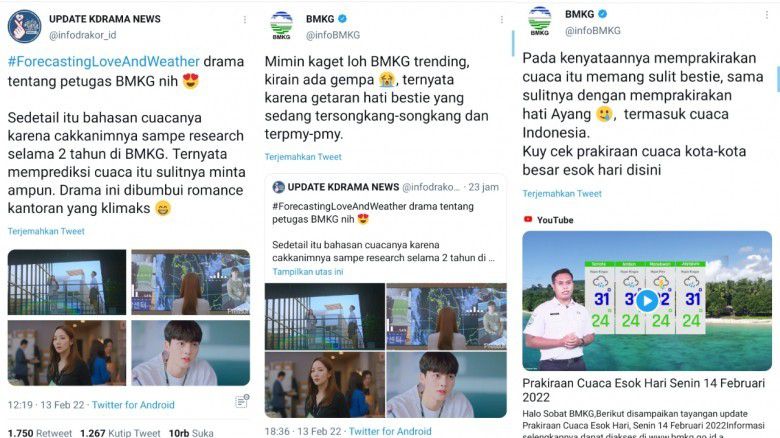Click BMKG logo avatar in middle tweet
Viewport: 780px width, 438px height.
(x=281, y=25)
